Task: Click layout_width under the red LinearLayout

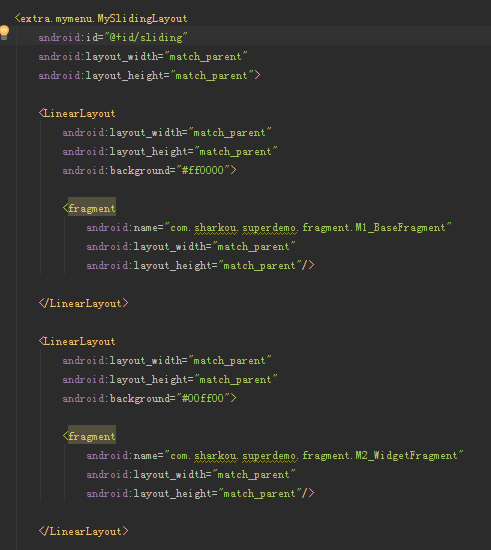Action: [167, 132]
